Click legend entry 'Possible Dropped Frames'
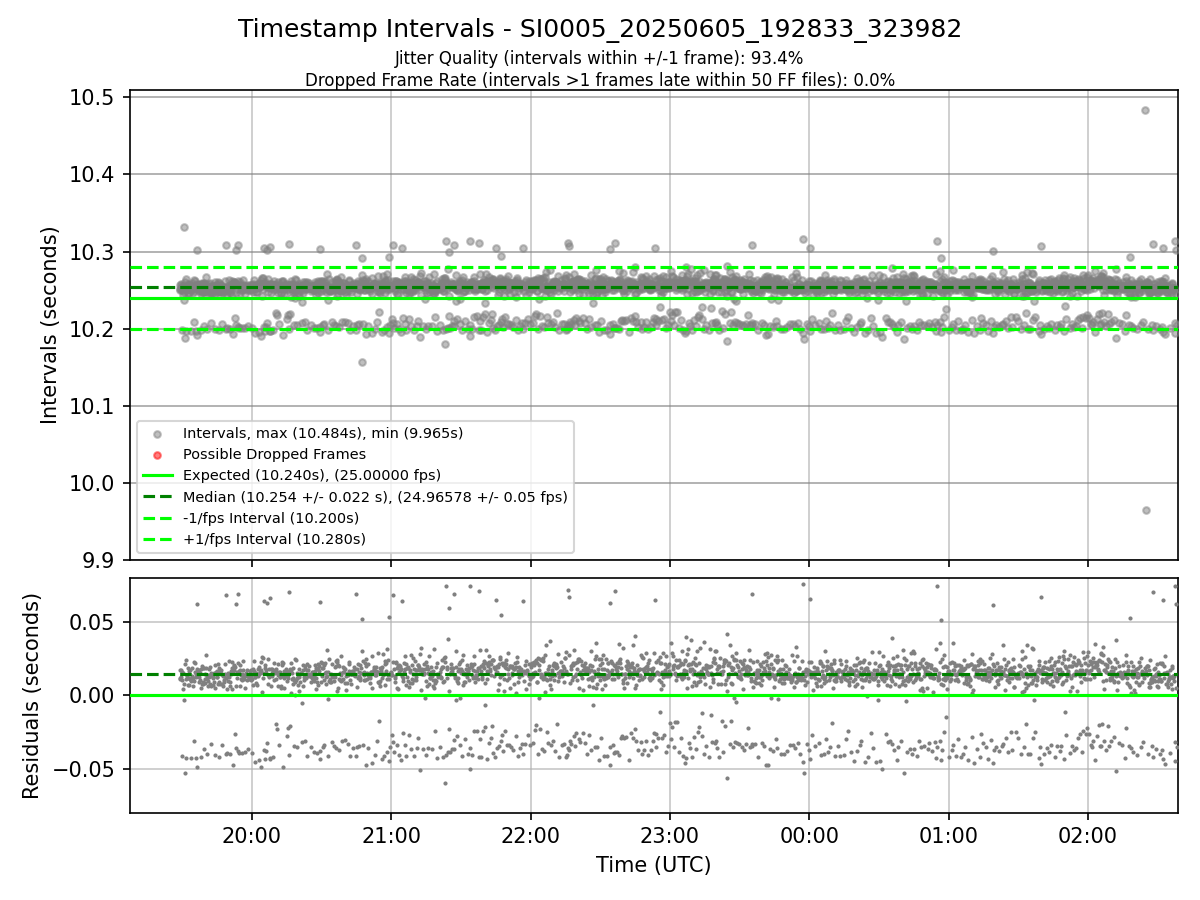1200x900 pixels. click(x=274, y=454)
